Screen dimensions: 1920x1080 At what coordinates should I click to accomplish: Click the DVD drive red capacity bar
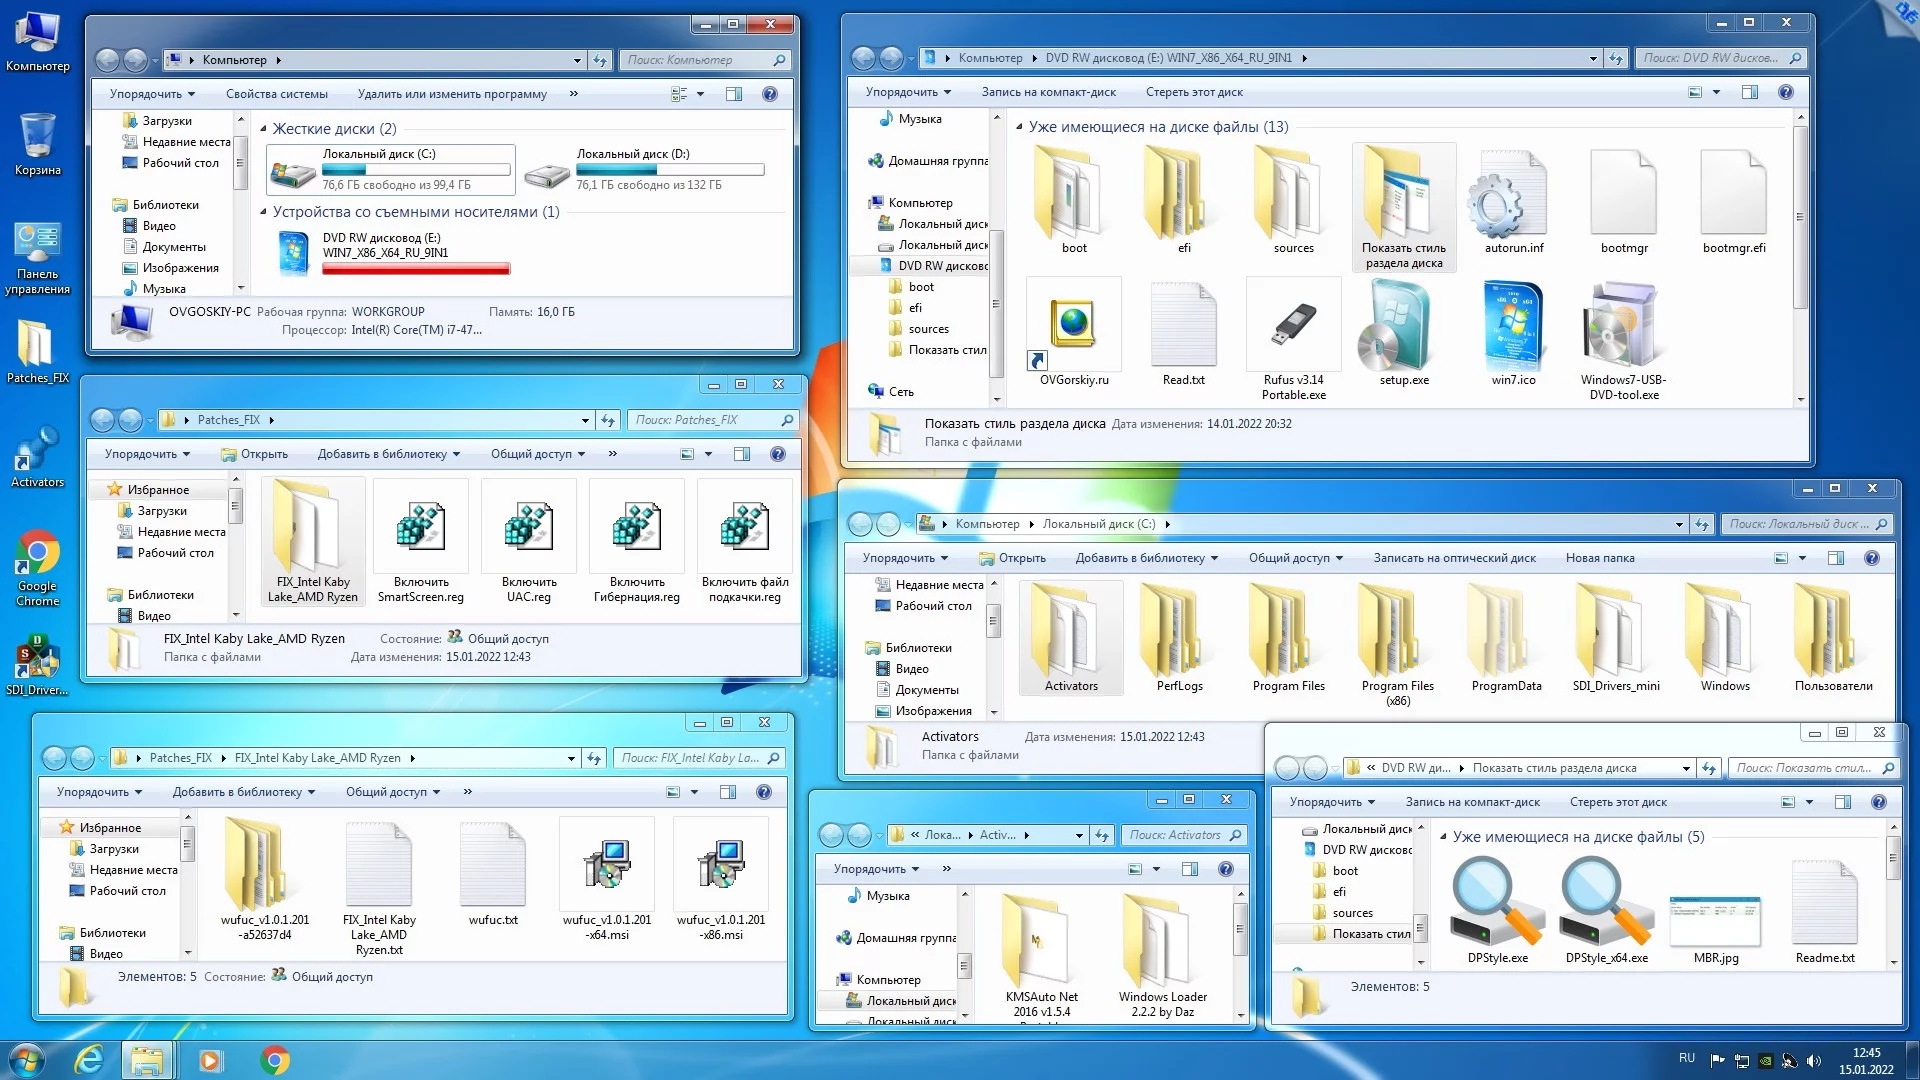pyautogui.click(x=416, y=268)
